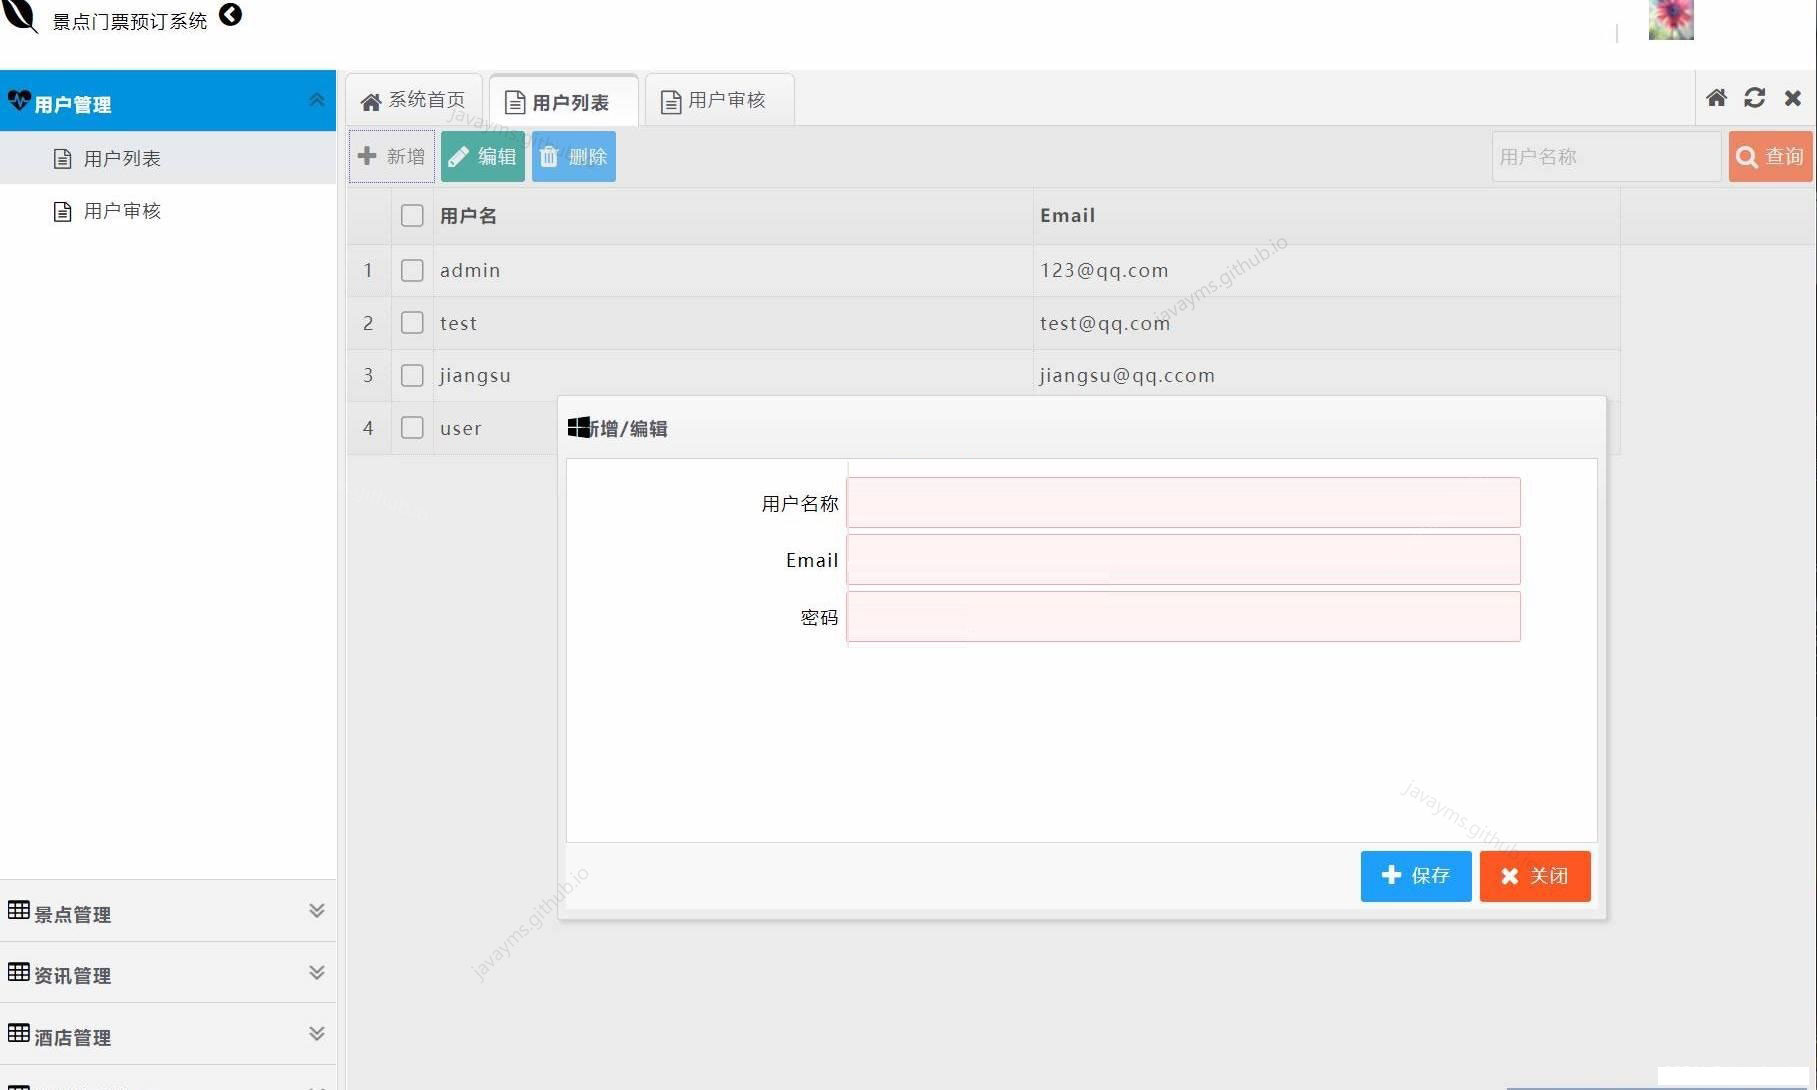Click the 用户名称 search input field

click(1605, 156)
